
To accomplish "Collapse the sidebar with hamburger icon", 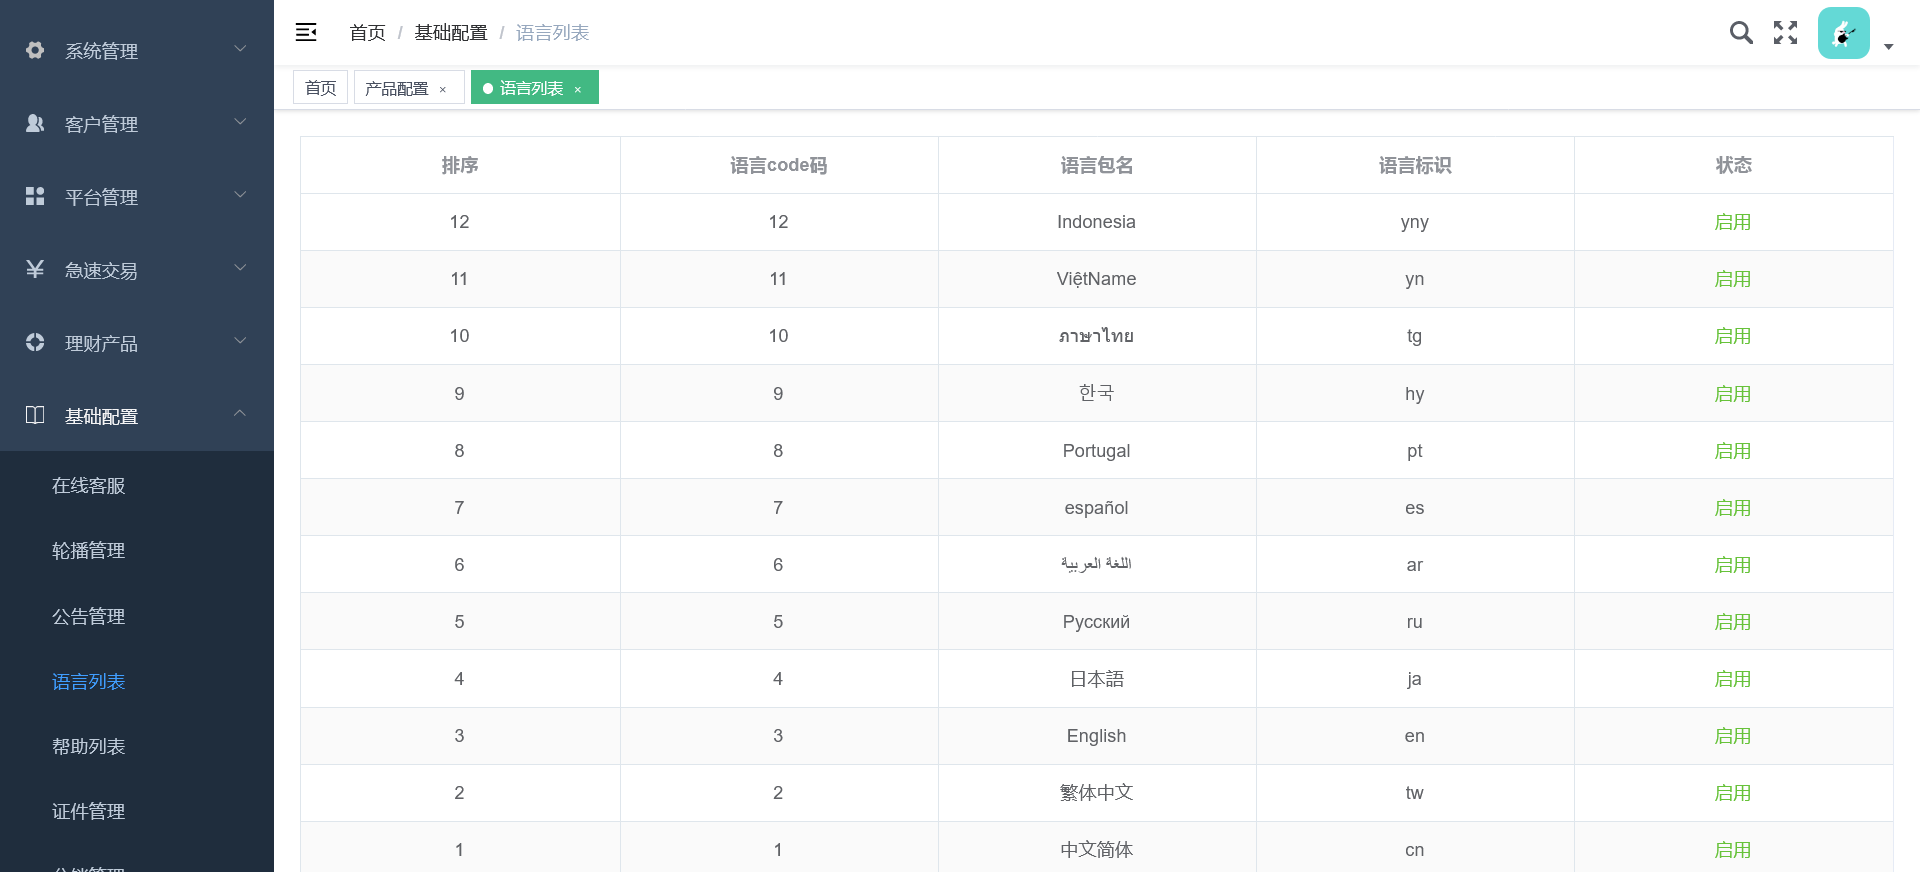I will pyautogui.click(x=306, y=33).
